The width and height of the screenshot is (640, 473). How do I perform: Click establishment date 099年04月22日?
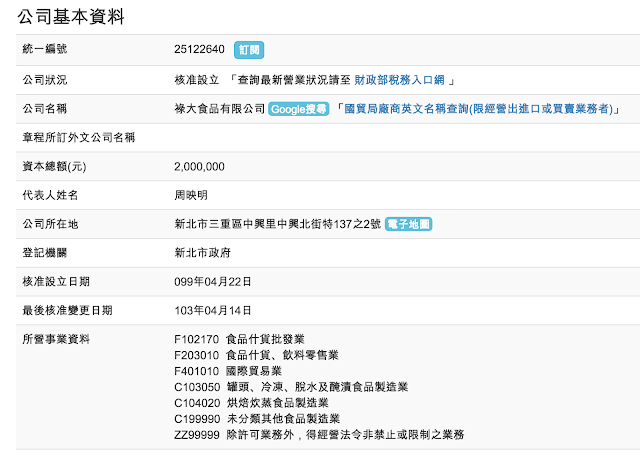pyautogui.click(x=213, y=283)
